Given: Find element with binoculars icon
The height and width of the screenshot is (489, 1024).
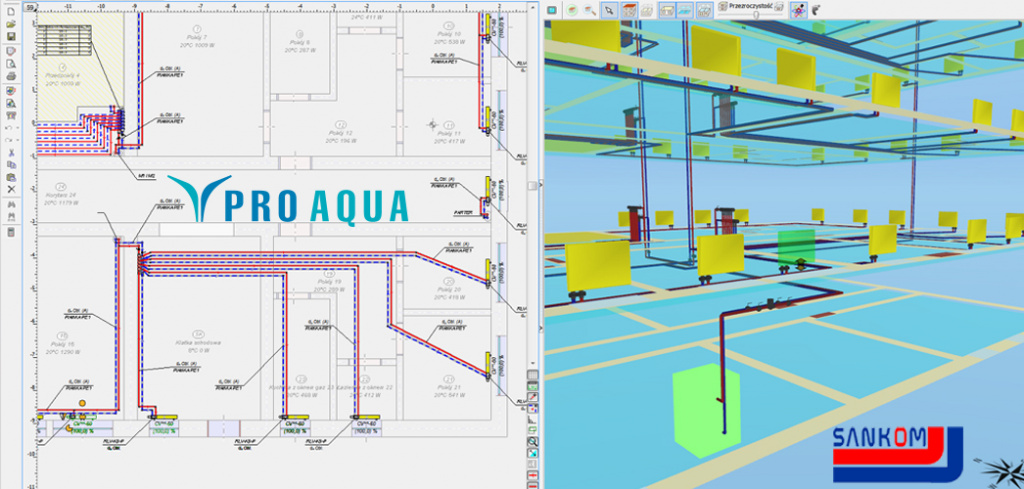Looking at the screenshot, I should 11,204.
